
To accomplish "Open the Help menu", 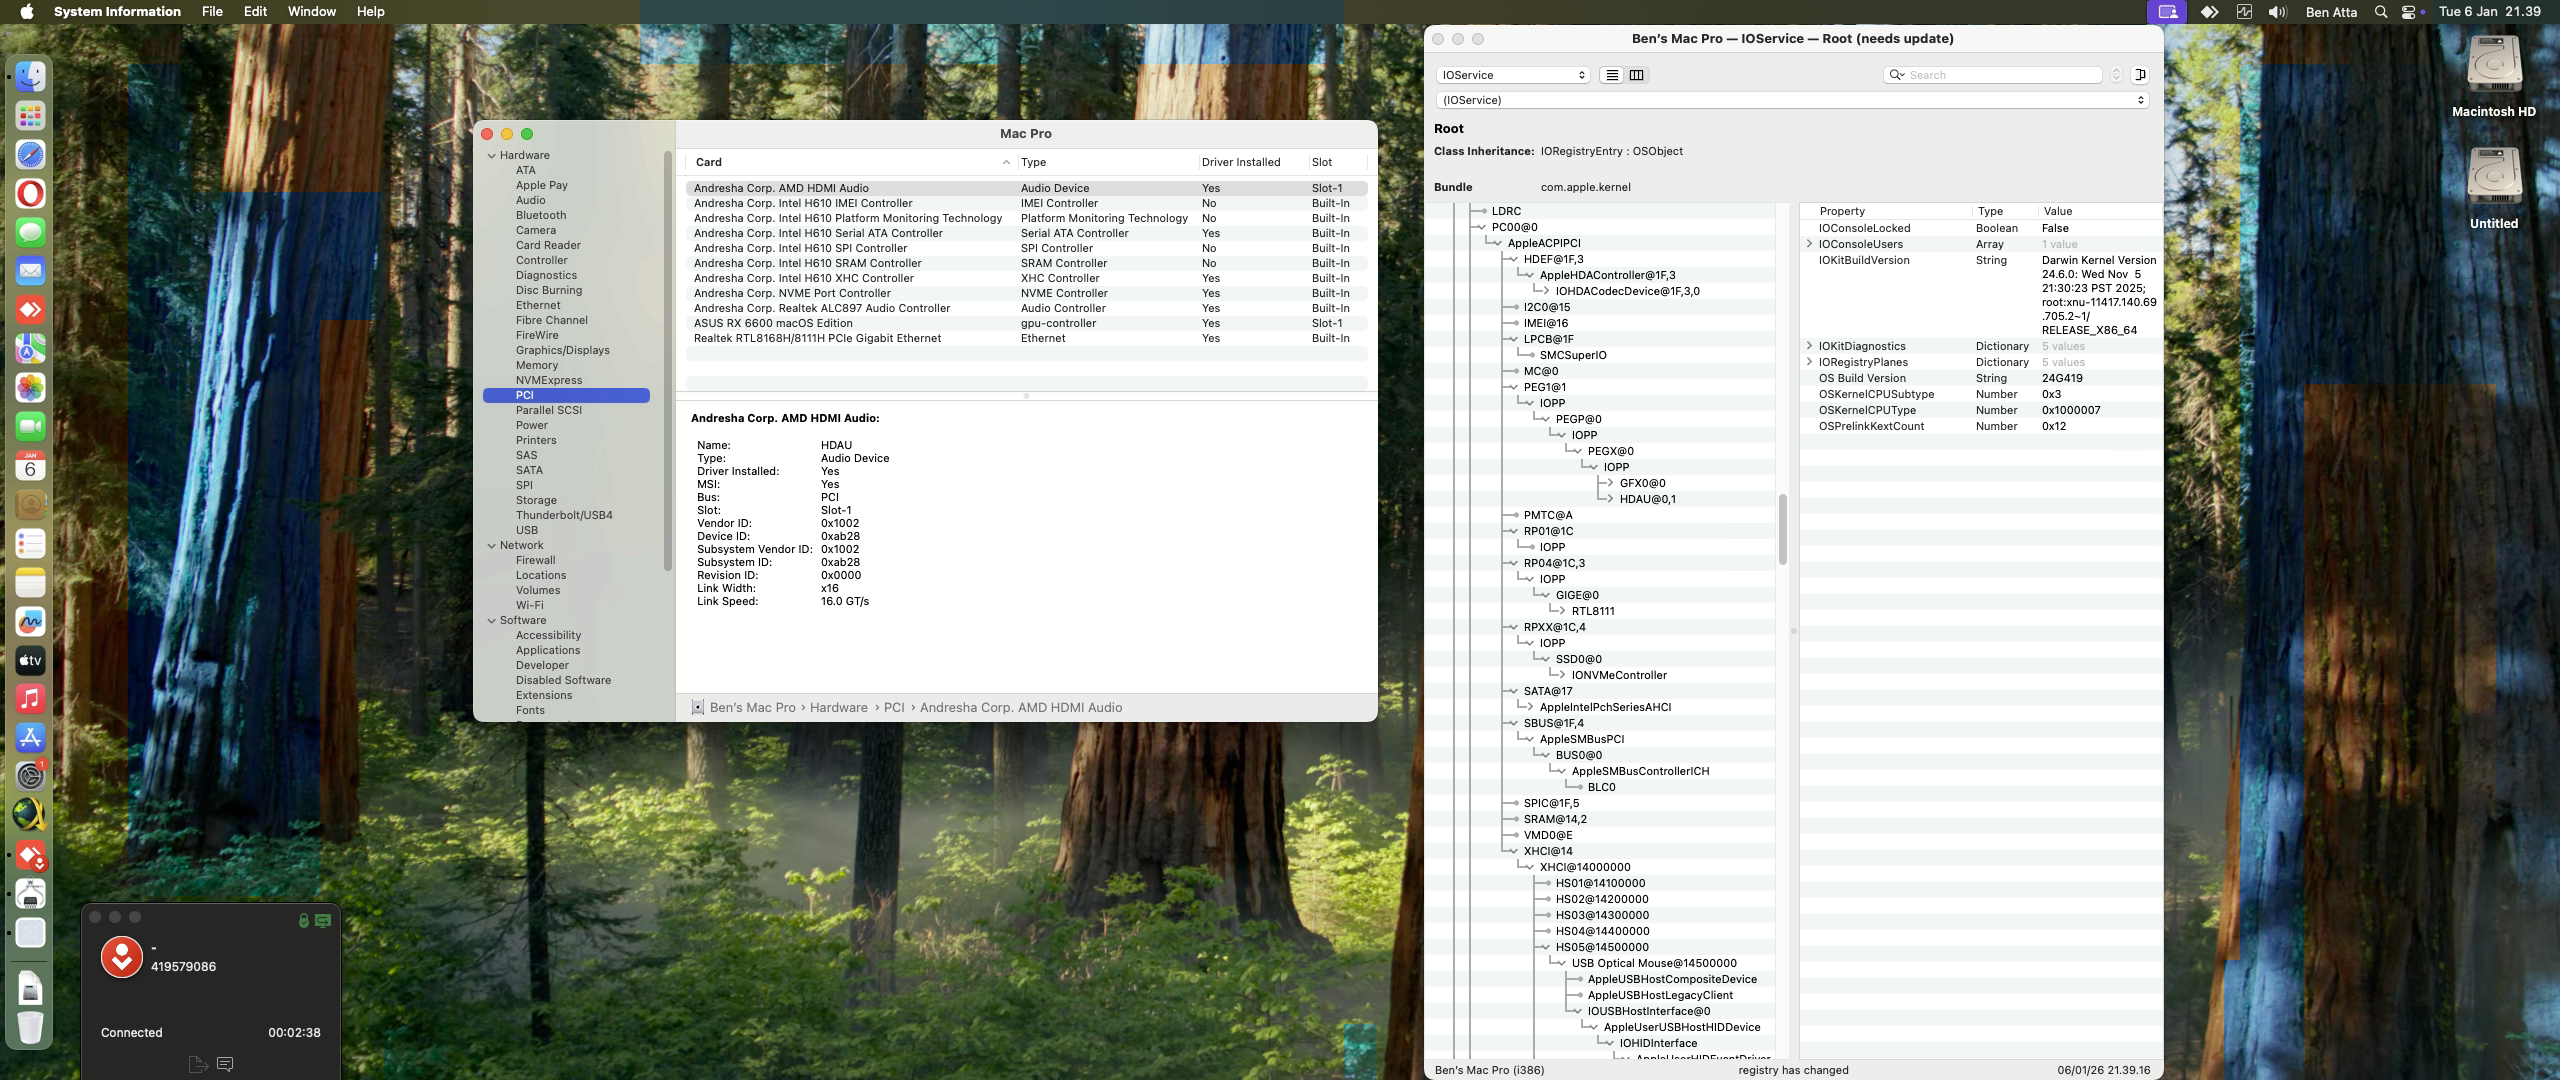I will point(370,12).
